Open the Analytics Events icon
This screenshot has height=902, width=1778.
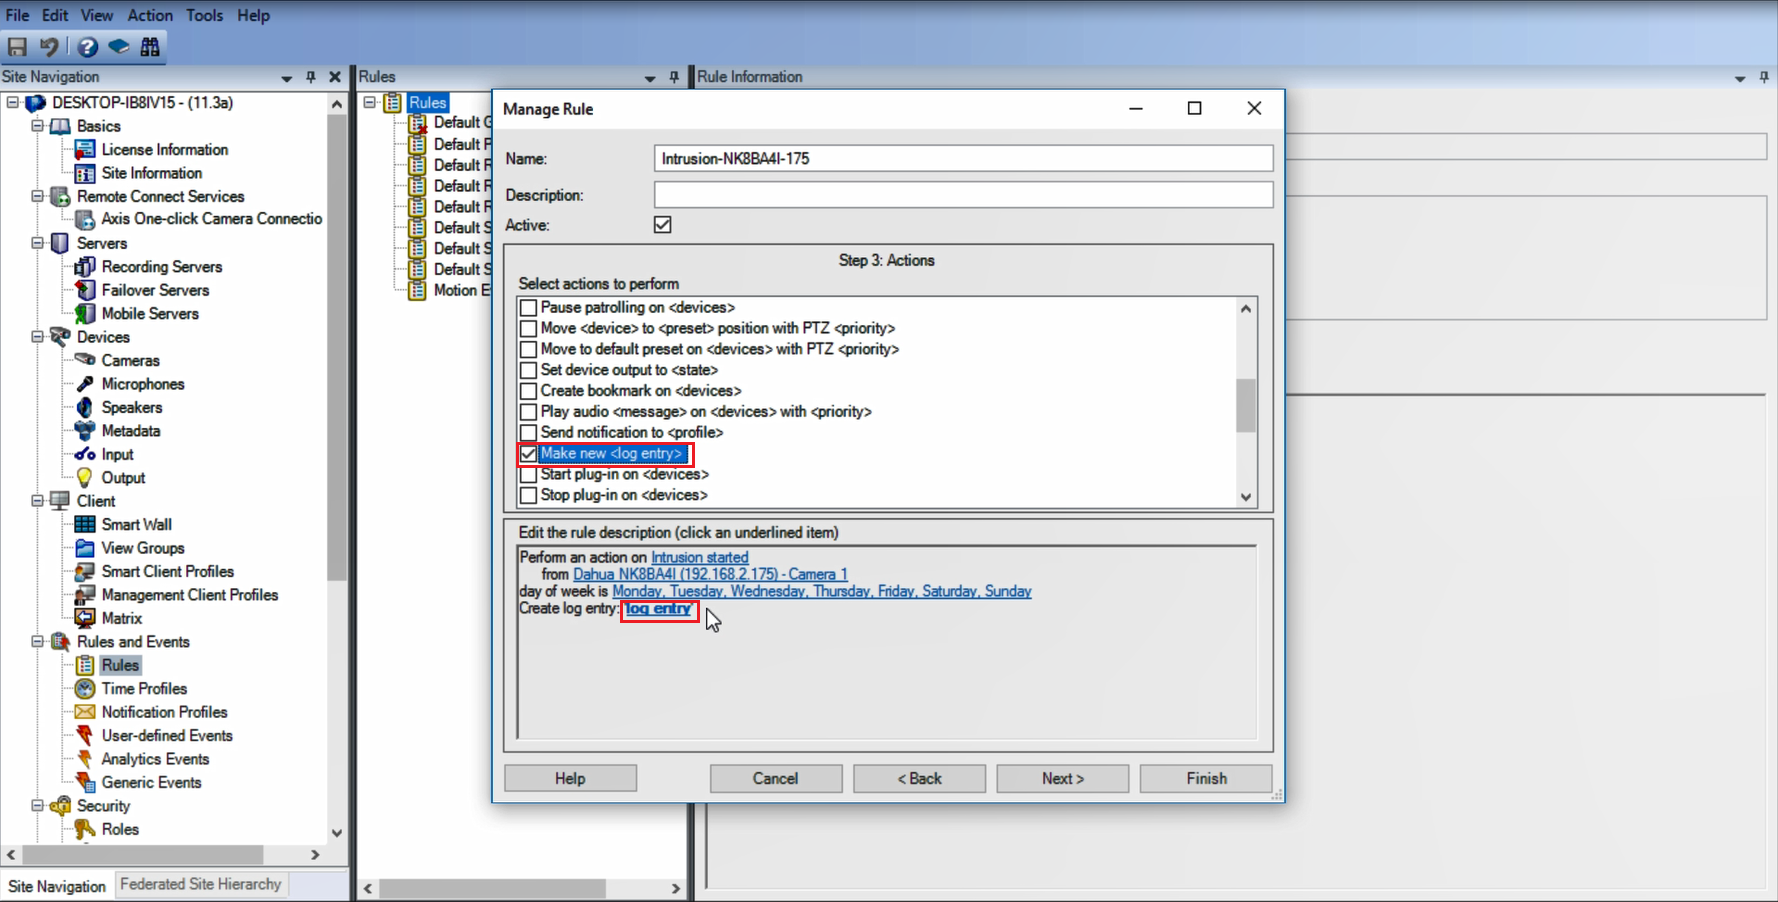click(85, 759)
